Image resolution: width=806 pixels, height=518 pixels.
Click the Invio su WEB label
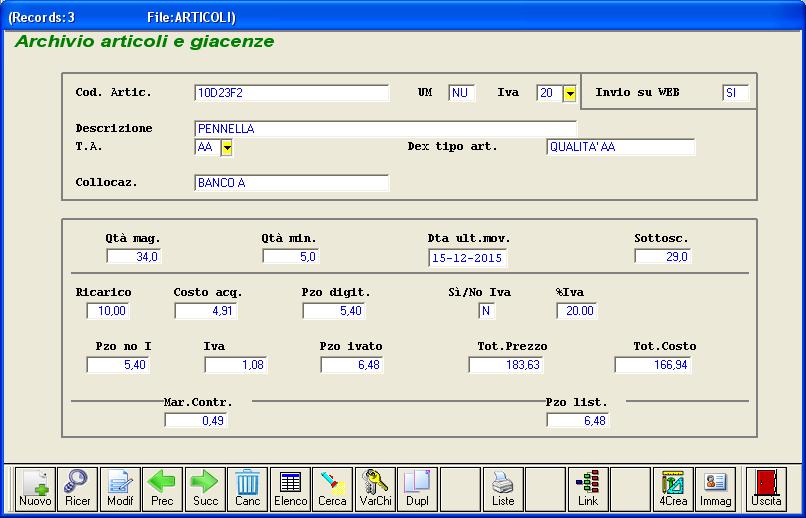[x=637, y=92]
